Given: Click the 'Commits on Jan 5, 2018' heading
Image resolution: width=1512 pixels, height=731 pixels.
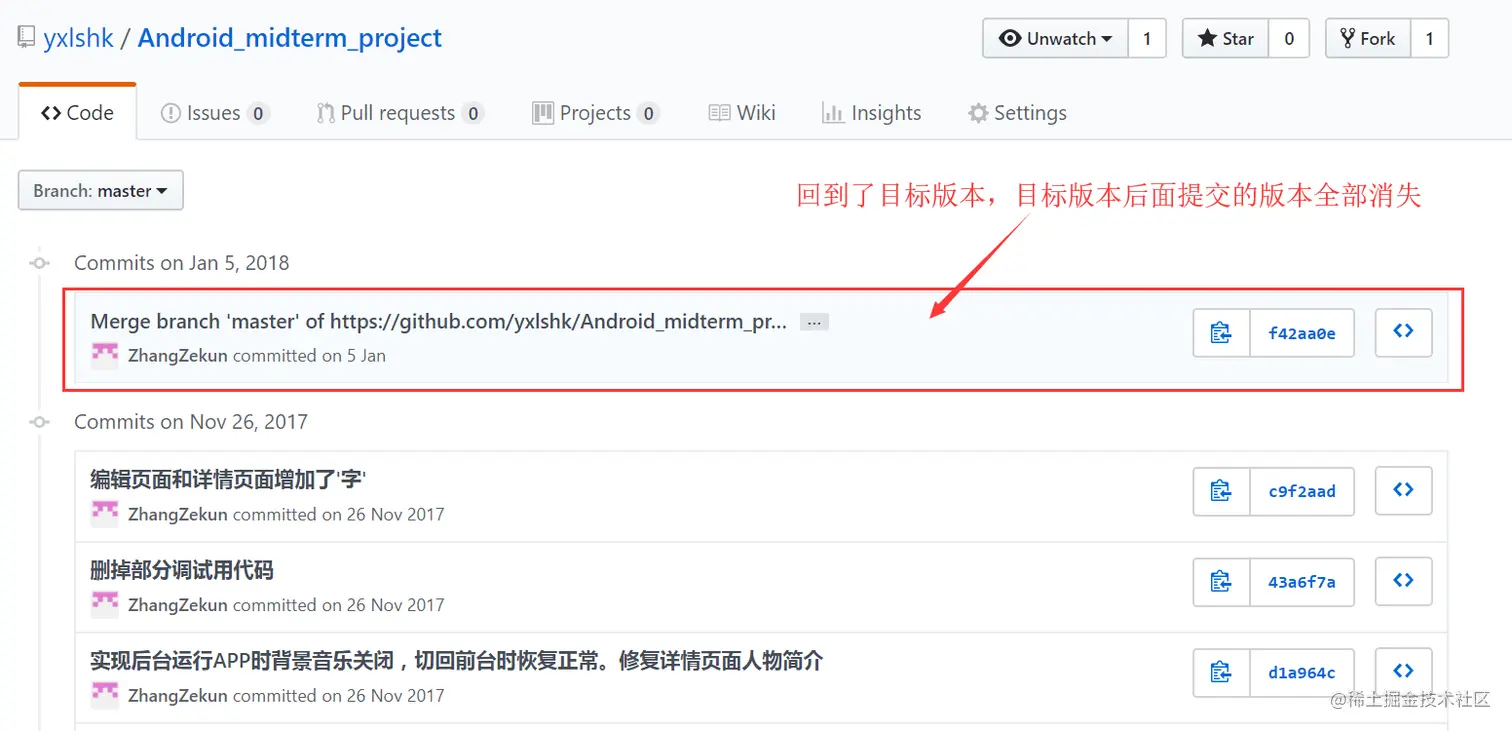Looking at the screenshot, I should click(182, 263).
